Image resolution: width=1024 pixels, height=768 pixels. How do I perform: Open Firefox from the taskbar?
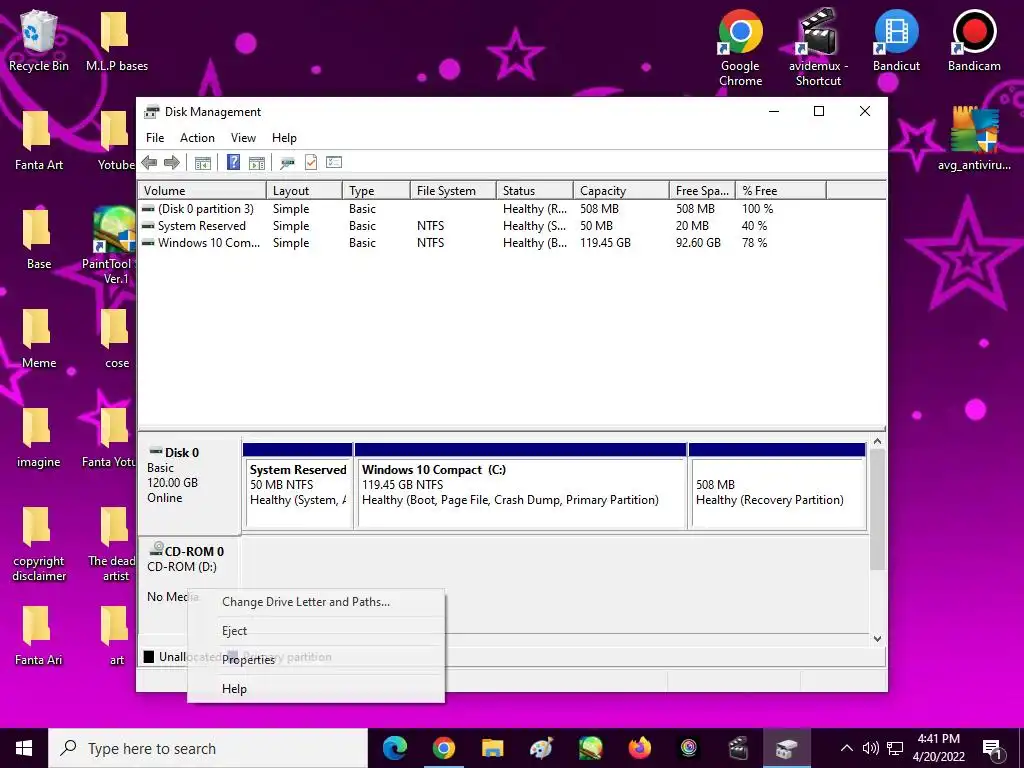point(639,748)
